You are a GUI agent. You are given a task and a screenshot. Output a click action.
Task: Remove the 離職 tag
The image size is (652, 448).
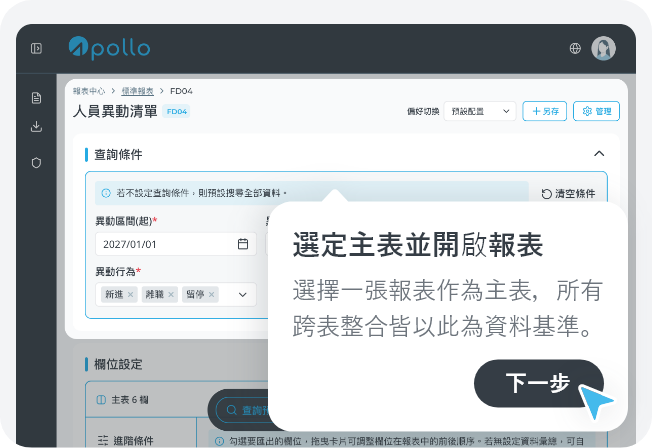tap(171, 295)
